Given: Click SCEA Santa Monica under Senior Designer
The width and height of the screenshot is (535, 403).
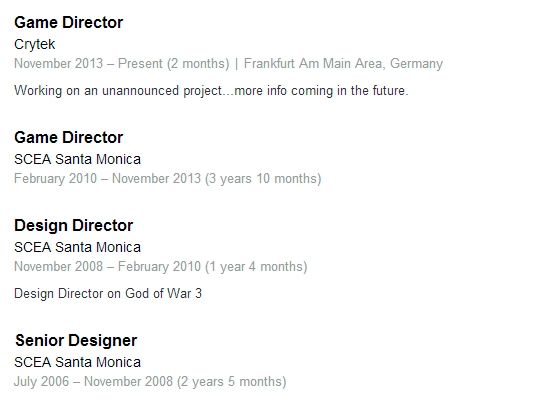Looking at the screenshot, I should click(x=77, y=362).
